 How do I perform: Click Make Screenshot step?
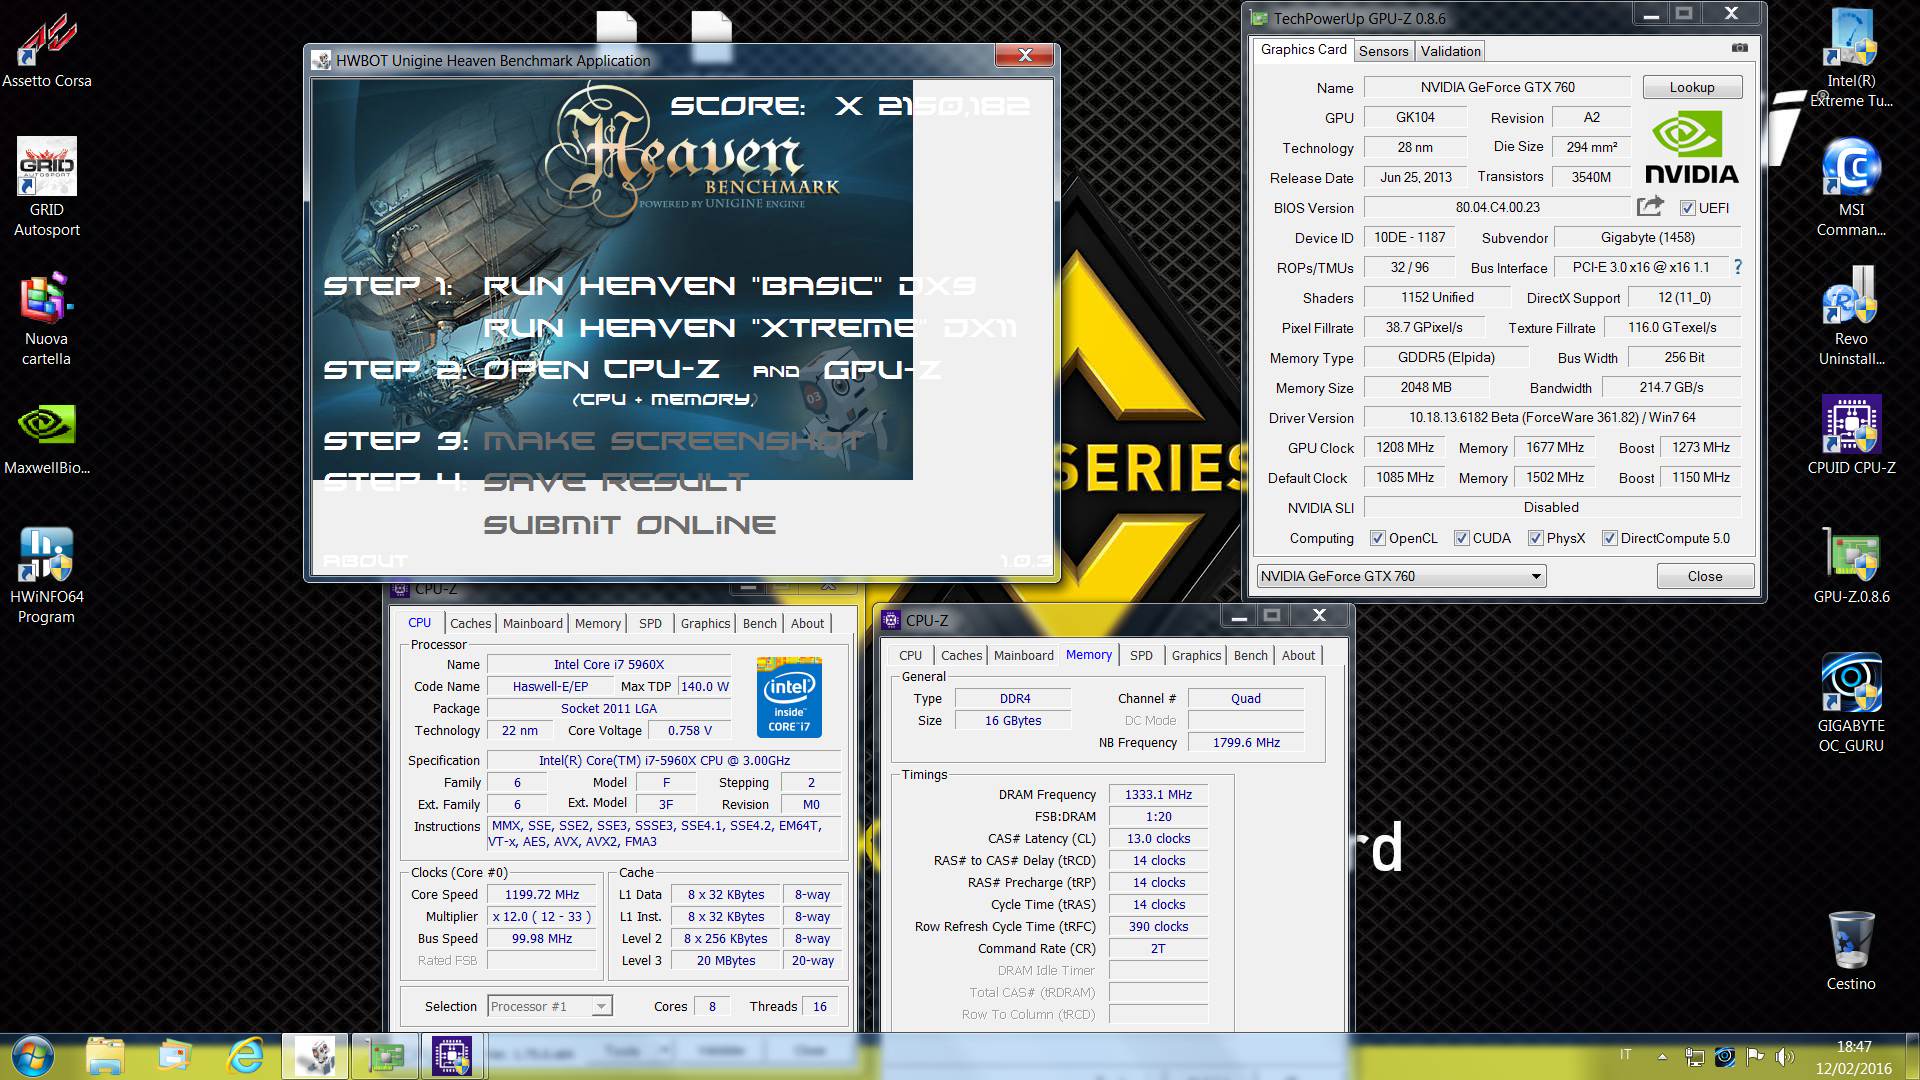pyautogui.click(x=672, y=441)
